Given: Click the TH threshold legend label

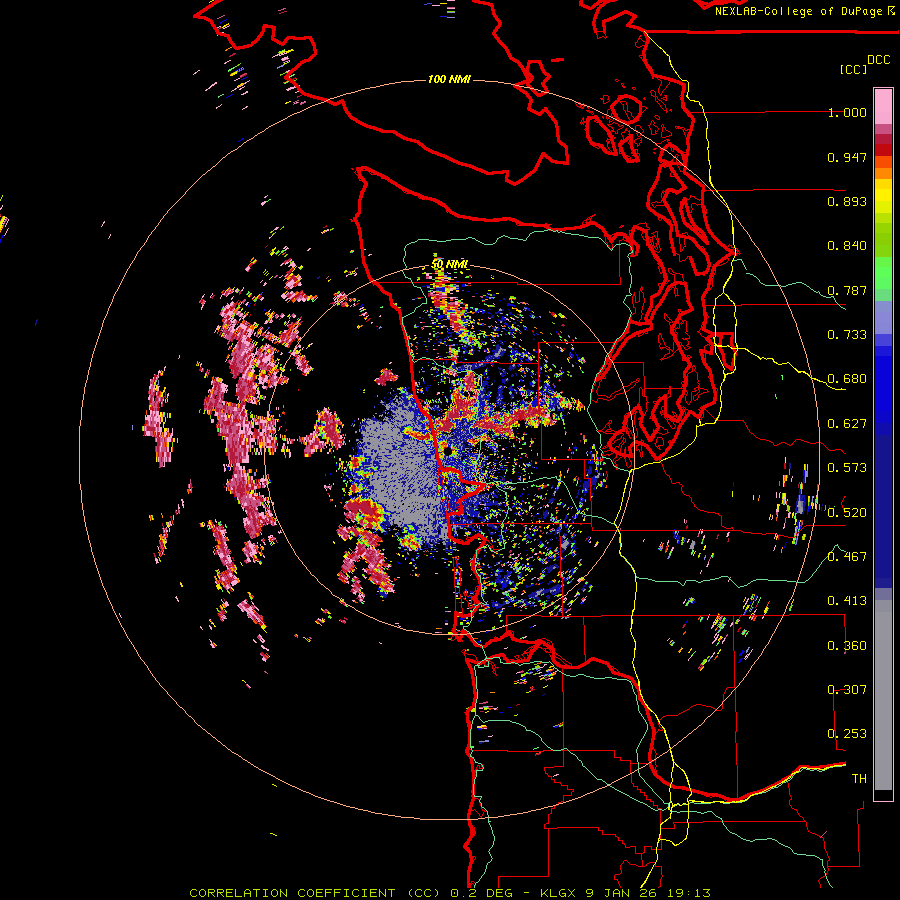Looking at the screenshot, I should (x=859, y=779).
